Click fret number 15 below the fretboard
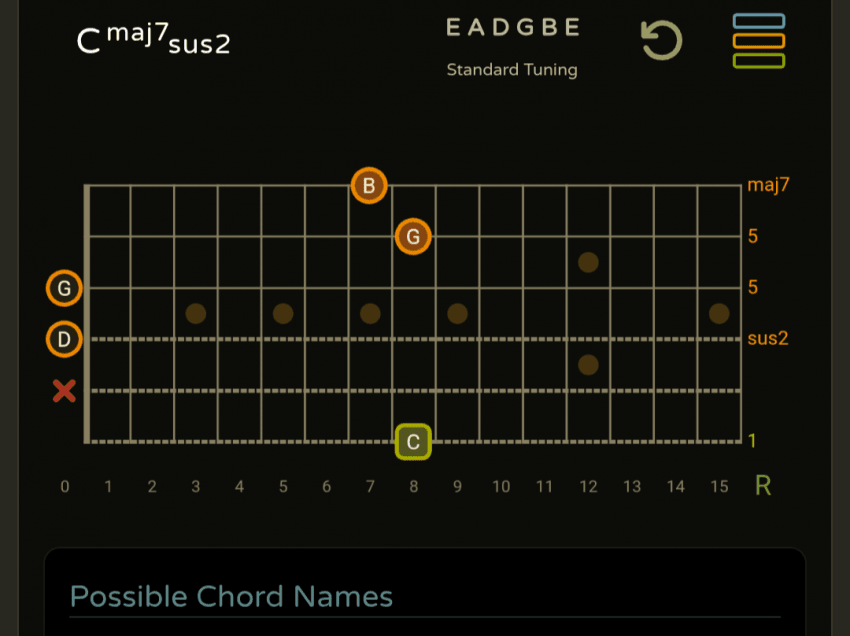 coord(719,487)
